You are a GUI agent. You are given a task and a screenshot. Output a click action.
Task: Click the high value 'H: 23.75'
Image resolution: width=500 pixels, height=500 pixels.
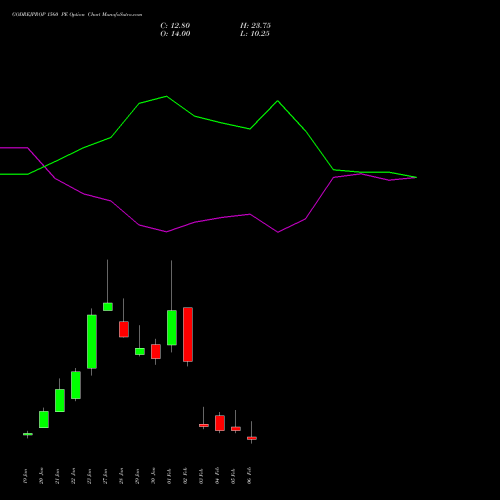point(255,26)
